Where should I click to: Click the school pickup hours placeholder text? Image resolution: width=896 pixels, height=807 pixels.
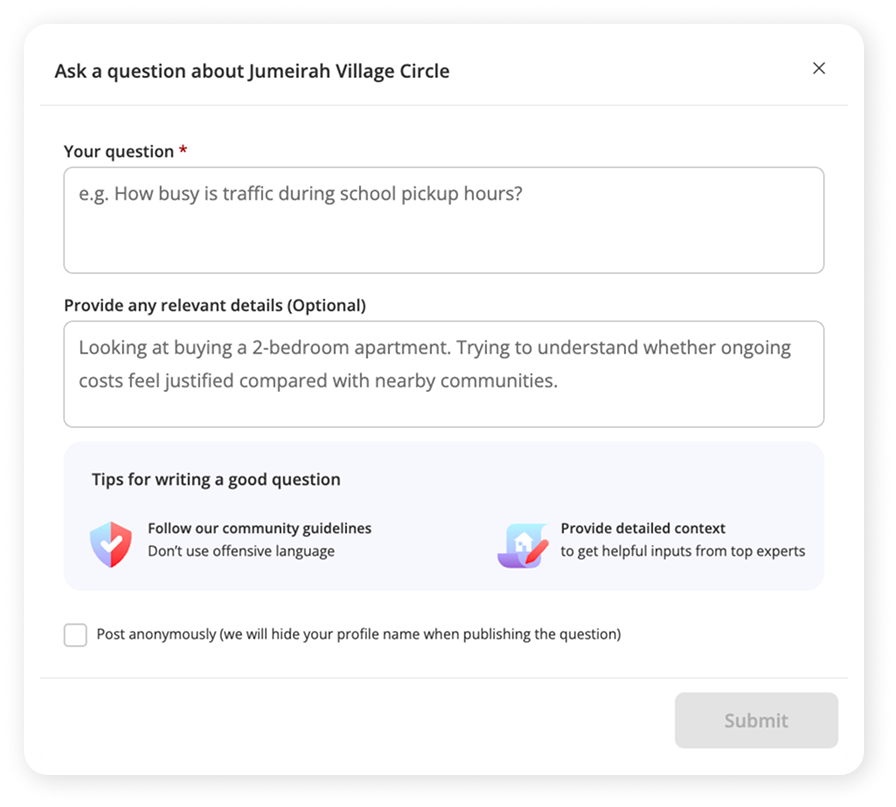(301, 194)
